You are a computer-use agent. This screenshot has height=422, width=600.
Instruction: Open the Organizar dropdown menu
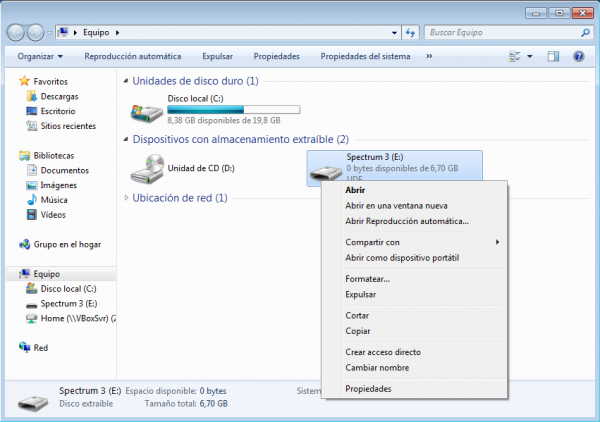point(40,57)
